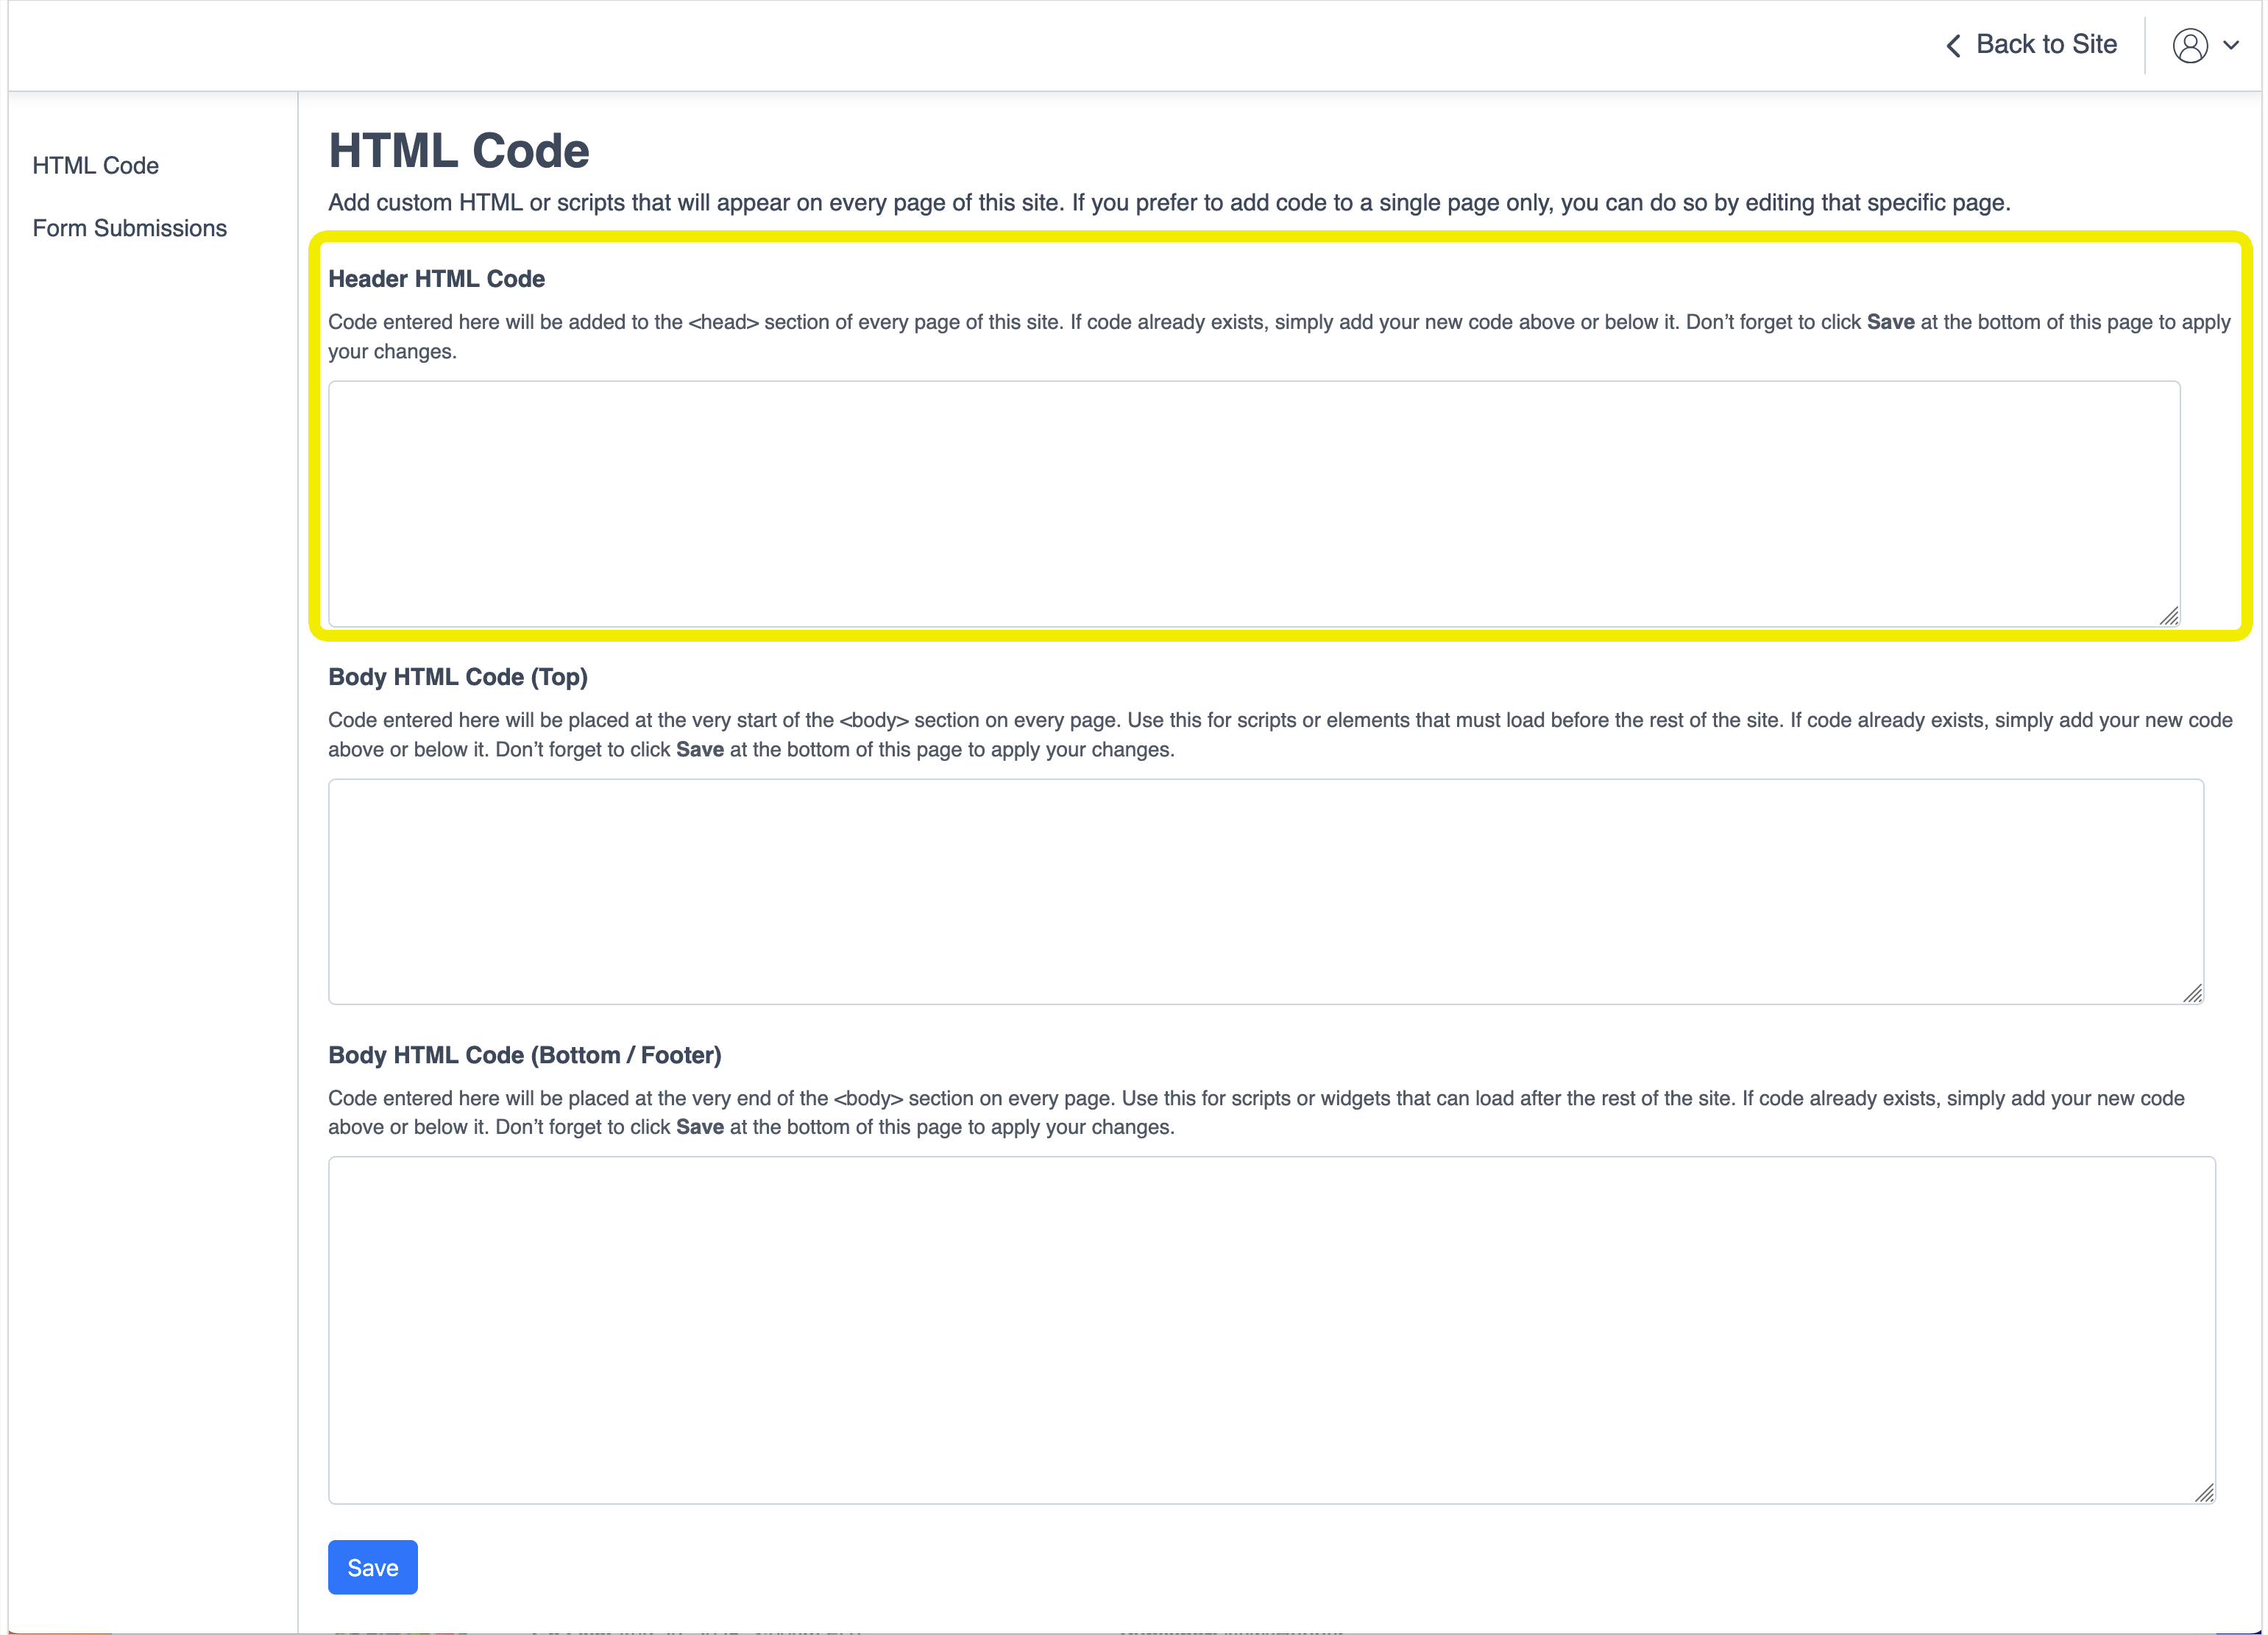Click the Save button

[372, 1567]
